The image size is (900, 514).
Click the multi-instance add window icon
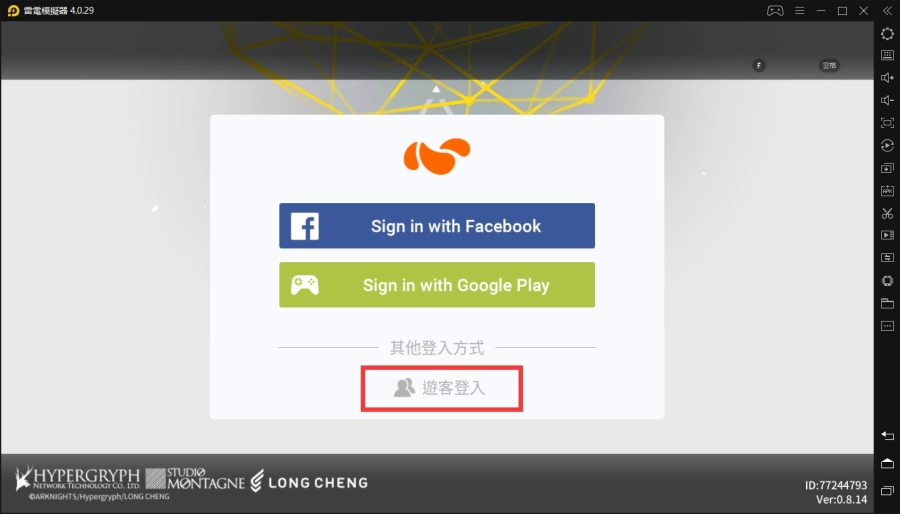point(887,168)
